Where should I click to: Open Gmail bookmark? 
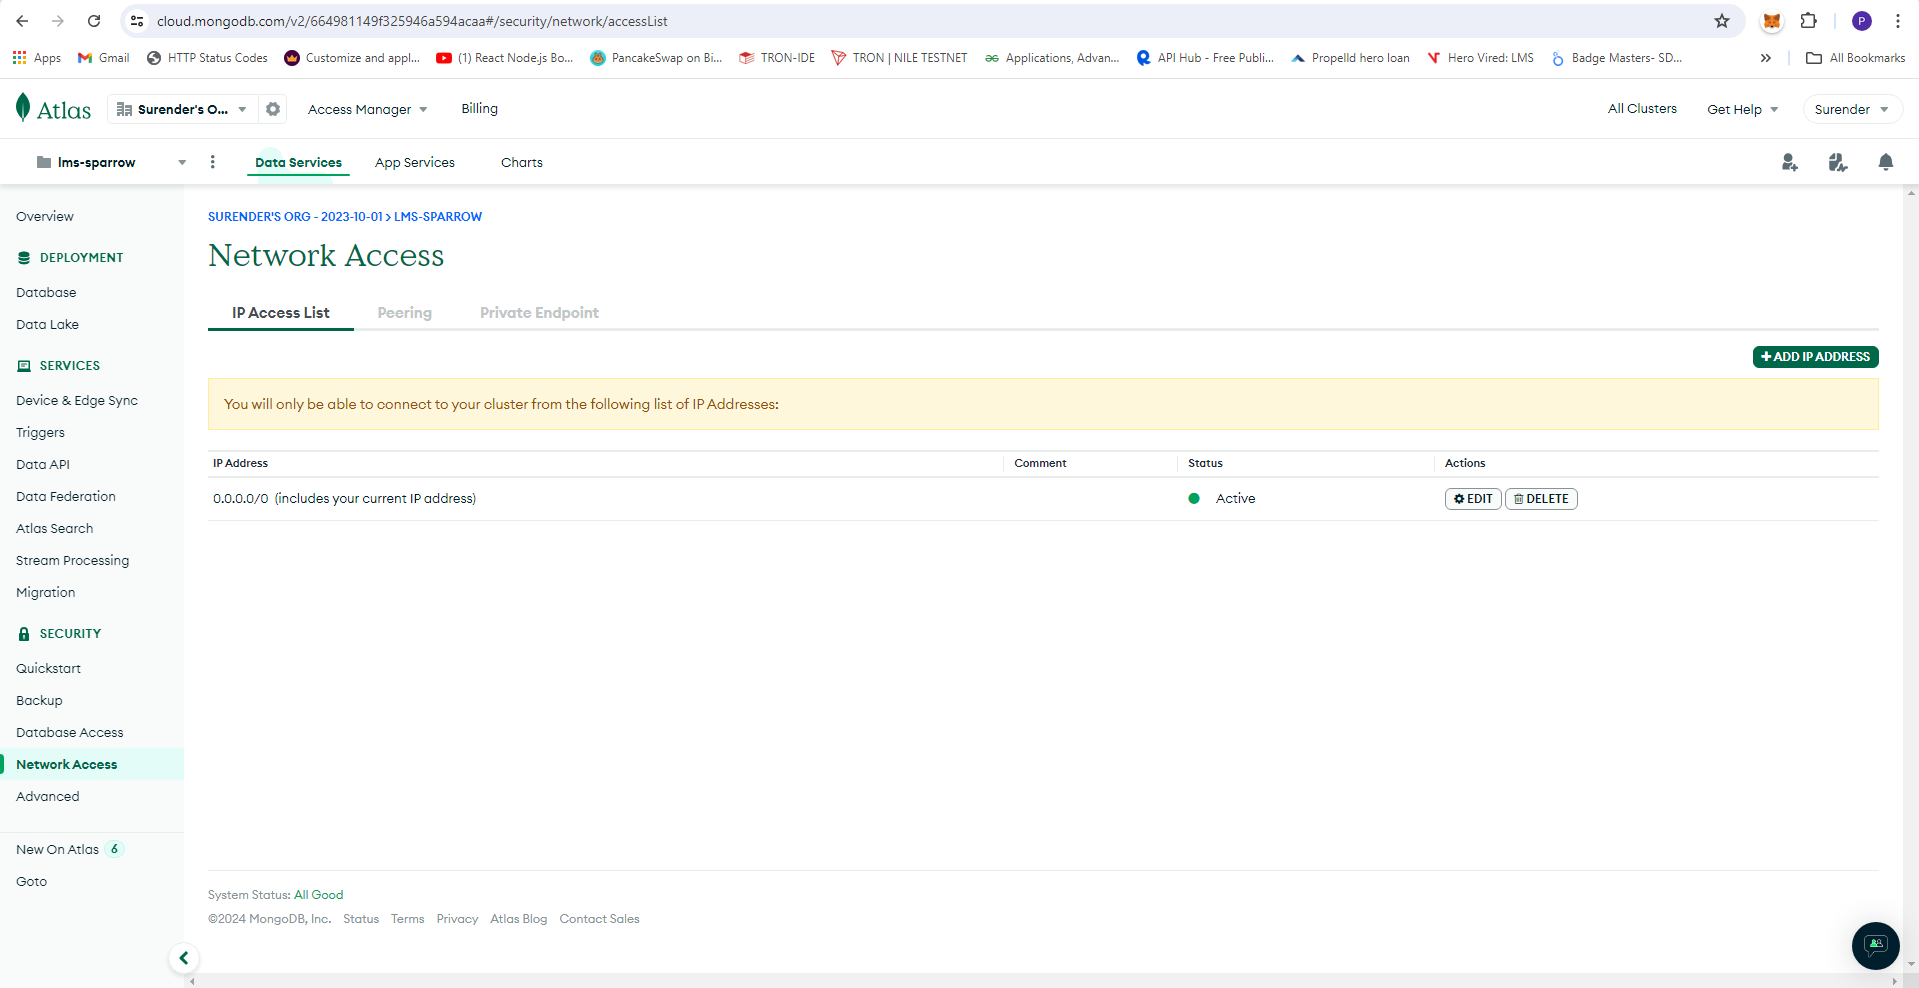[104, 58]
